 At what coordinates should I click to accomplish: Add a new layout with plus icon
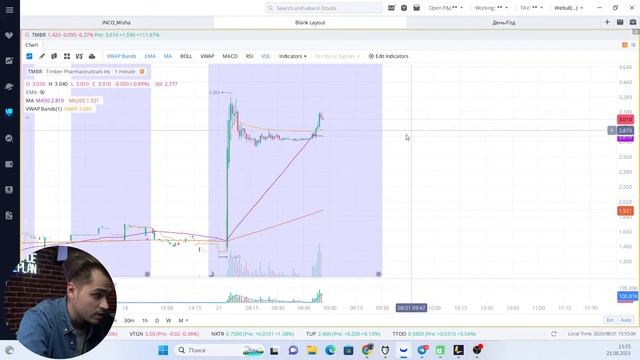pyautogui.click(x=607, y=22)
